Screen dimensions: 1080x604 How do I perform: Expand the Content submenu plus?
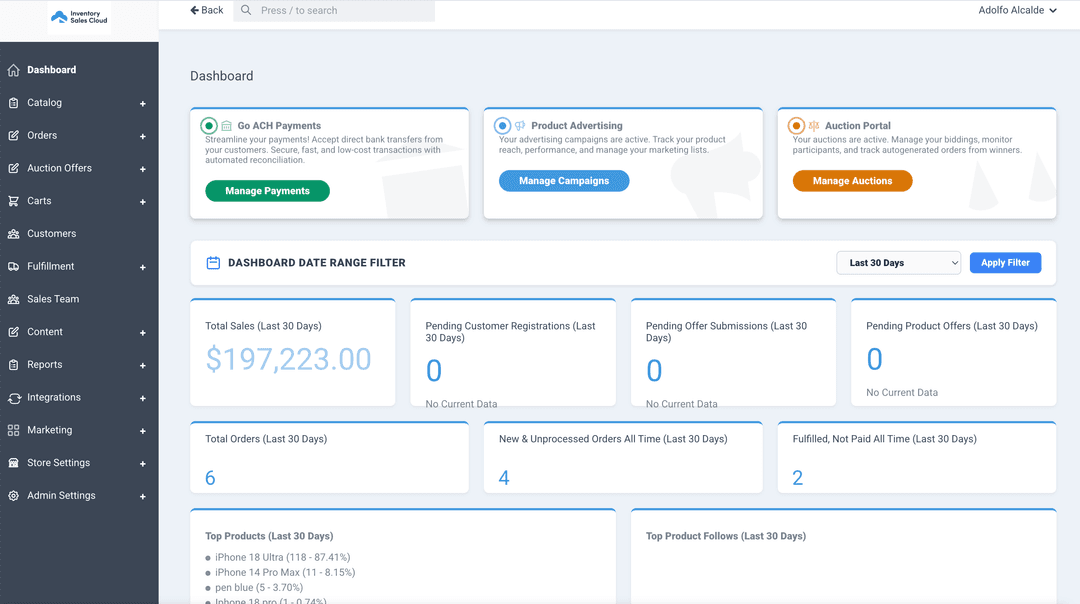[143, 333]
